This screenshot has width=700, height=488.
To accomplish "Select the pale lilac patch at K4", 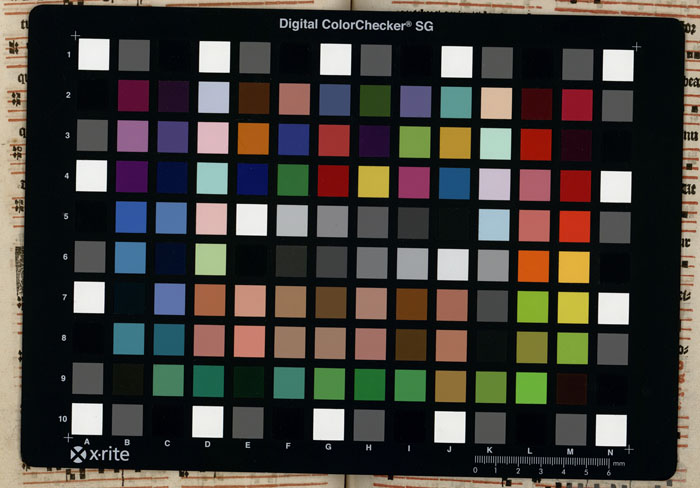I will coord(495,184).
